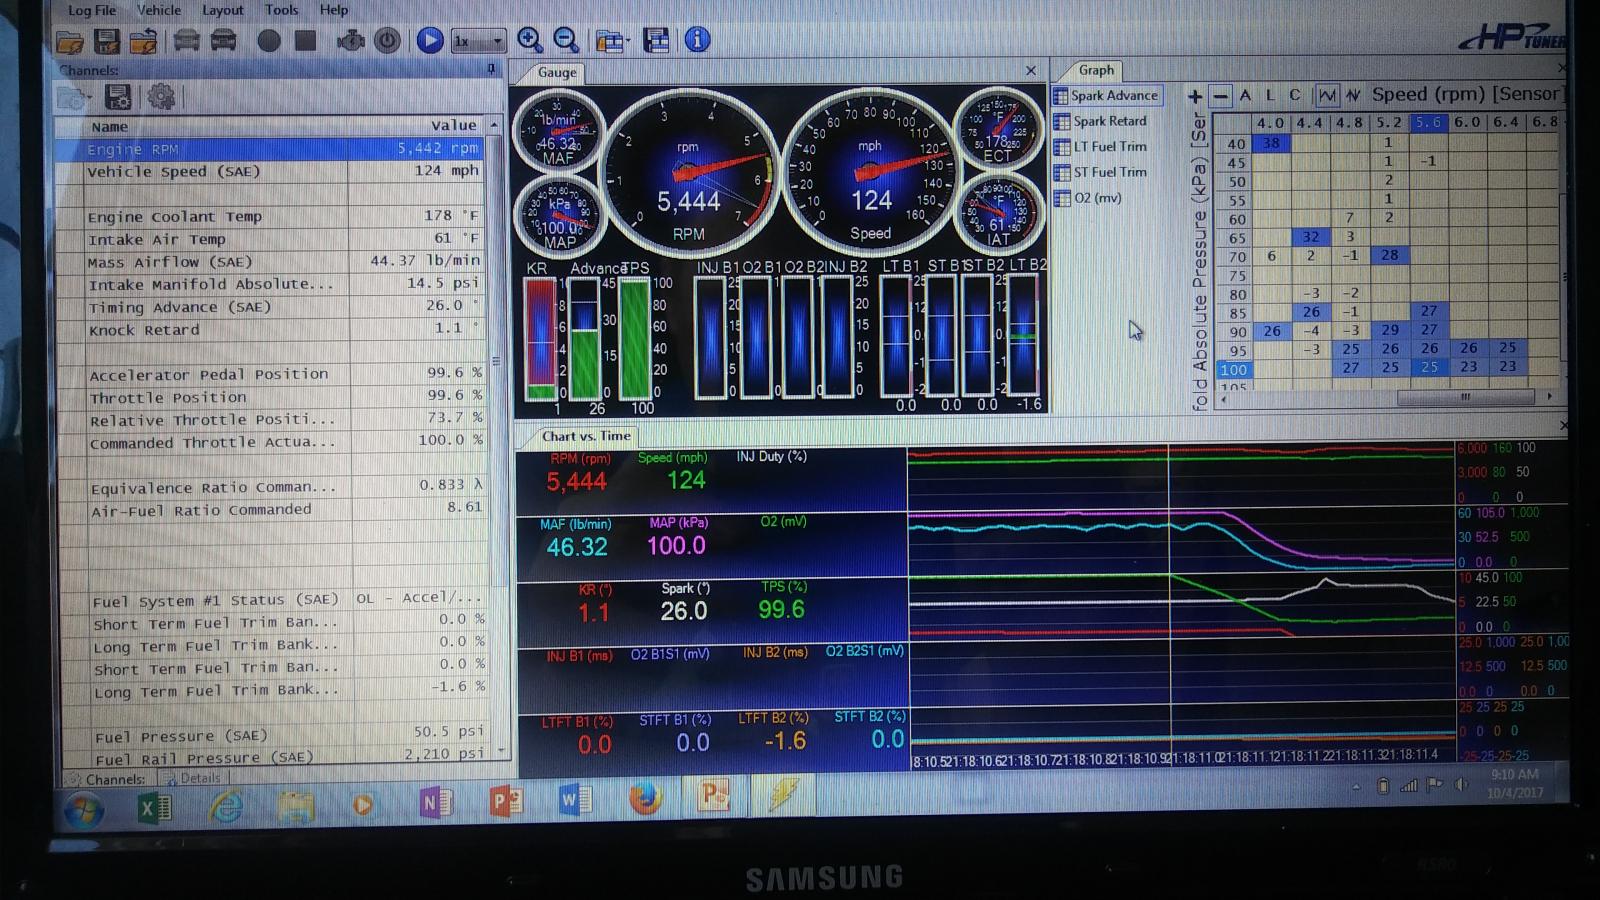This screenshot has width=1600, height=900.
Task: Select the Spark Retard graph table
Action: 1101,121
